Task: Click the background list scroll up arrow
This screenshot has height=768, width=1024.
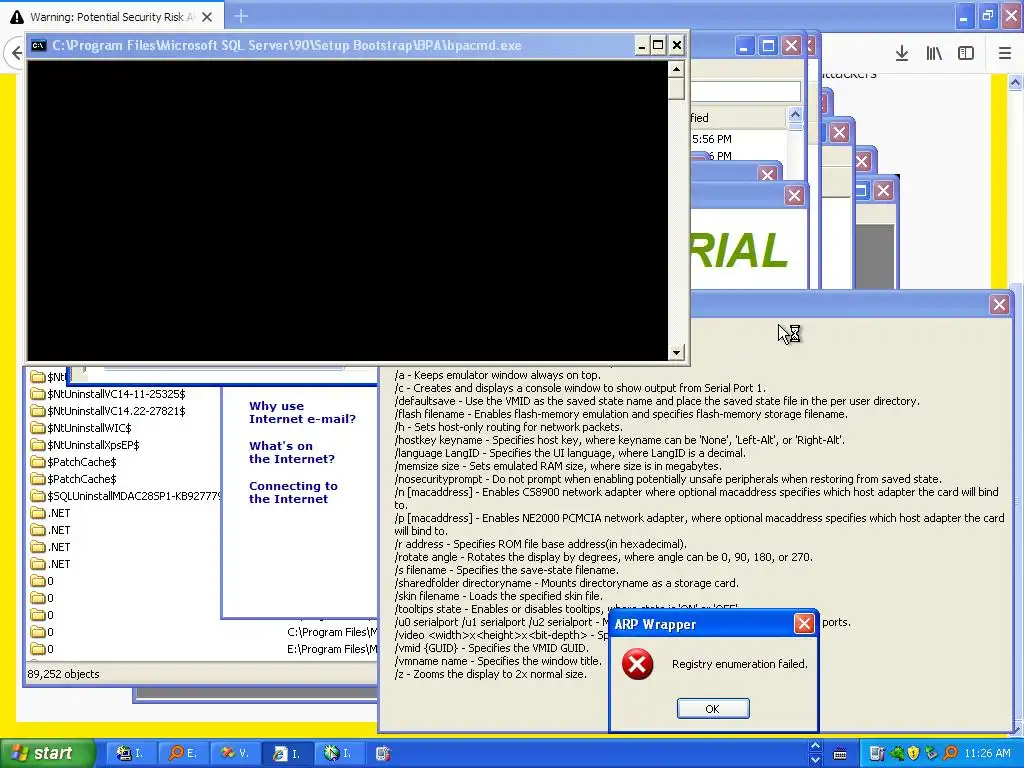Action: pos(795,114)
